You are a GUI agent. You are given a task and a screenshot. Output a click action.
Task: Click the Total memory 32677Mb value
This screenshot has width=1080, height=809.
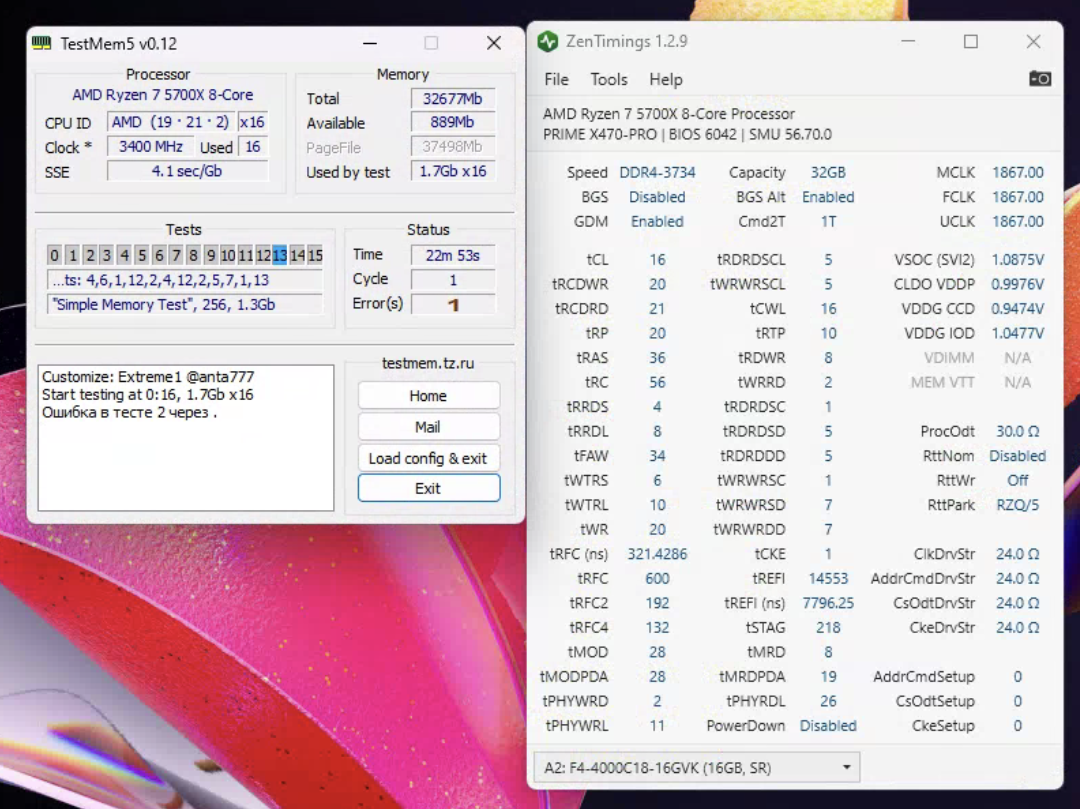pos(453,98)
